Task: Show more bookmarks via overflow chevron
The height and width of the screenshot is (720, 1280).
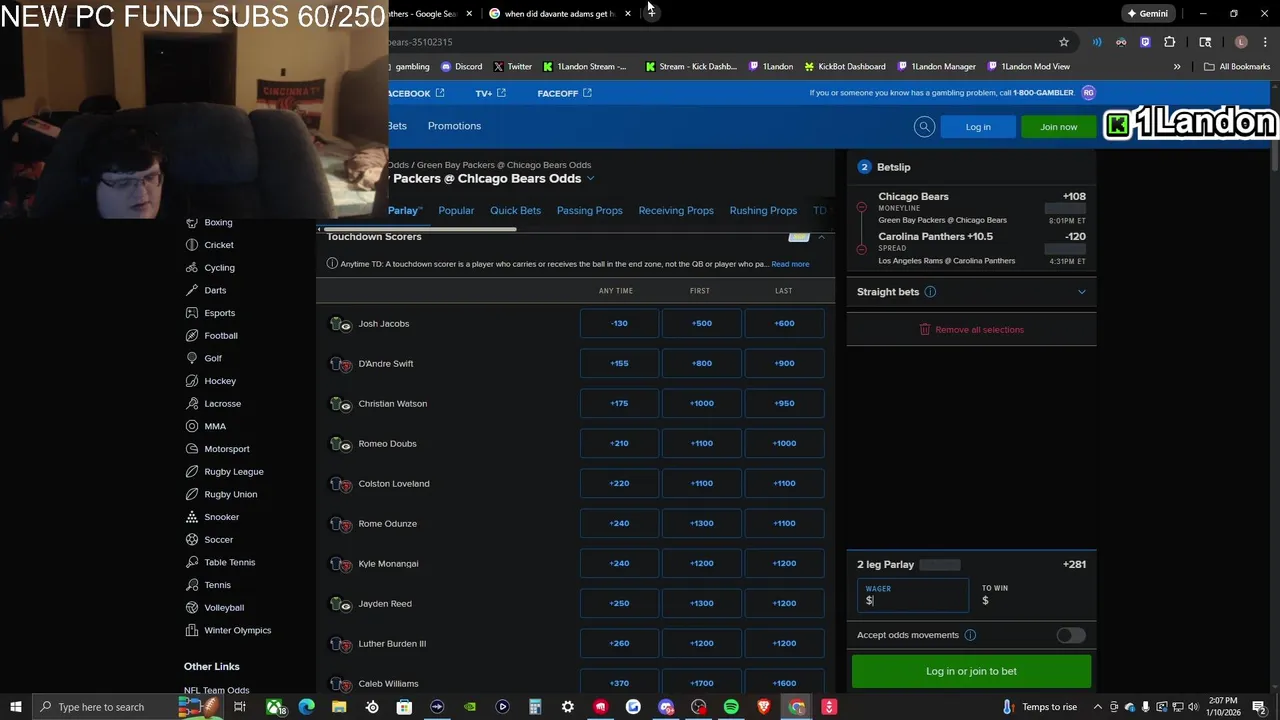Action: pos(1177,67)
